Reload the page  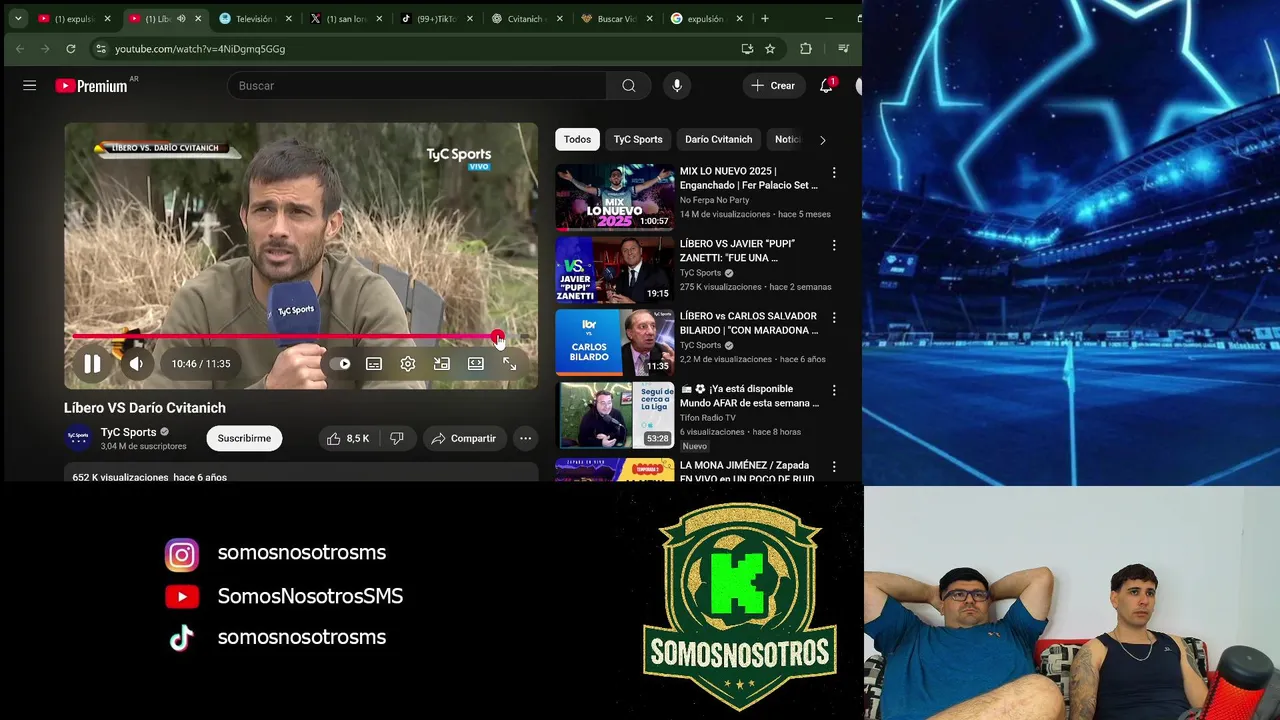(71, 48)
